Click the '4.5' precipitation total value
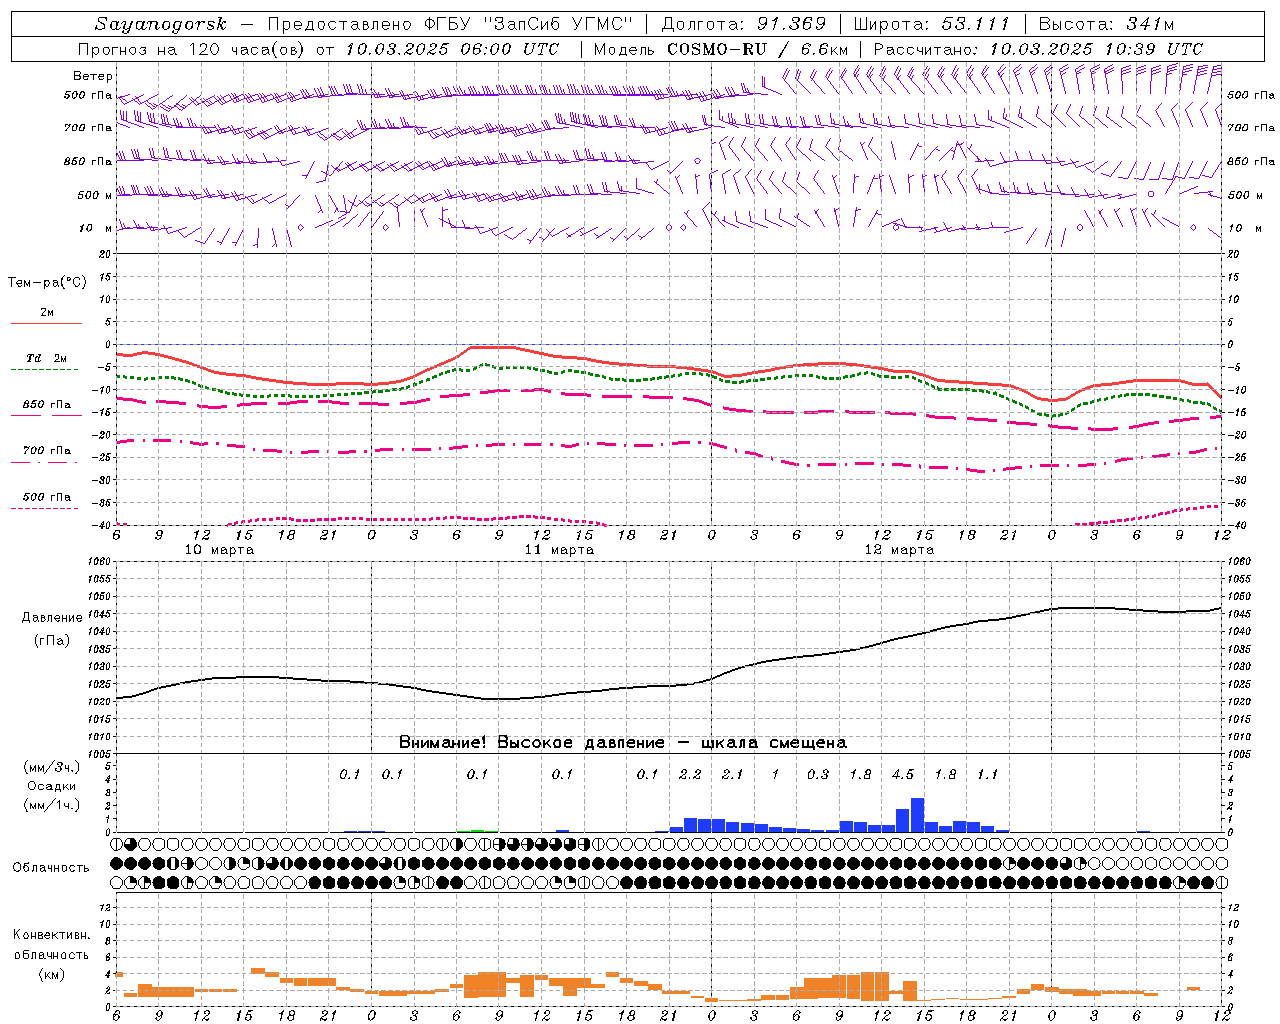 [903, 774]
